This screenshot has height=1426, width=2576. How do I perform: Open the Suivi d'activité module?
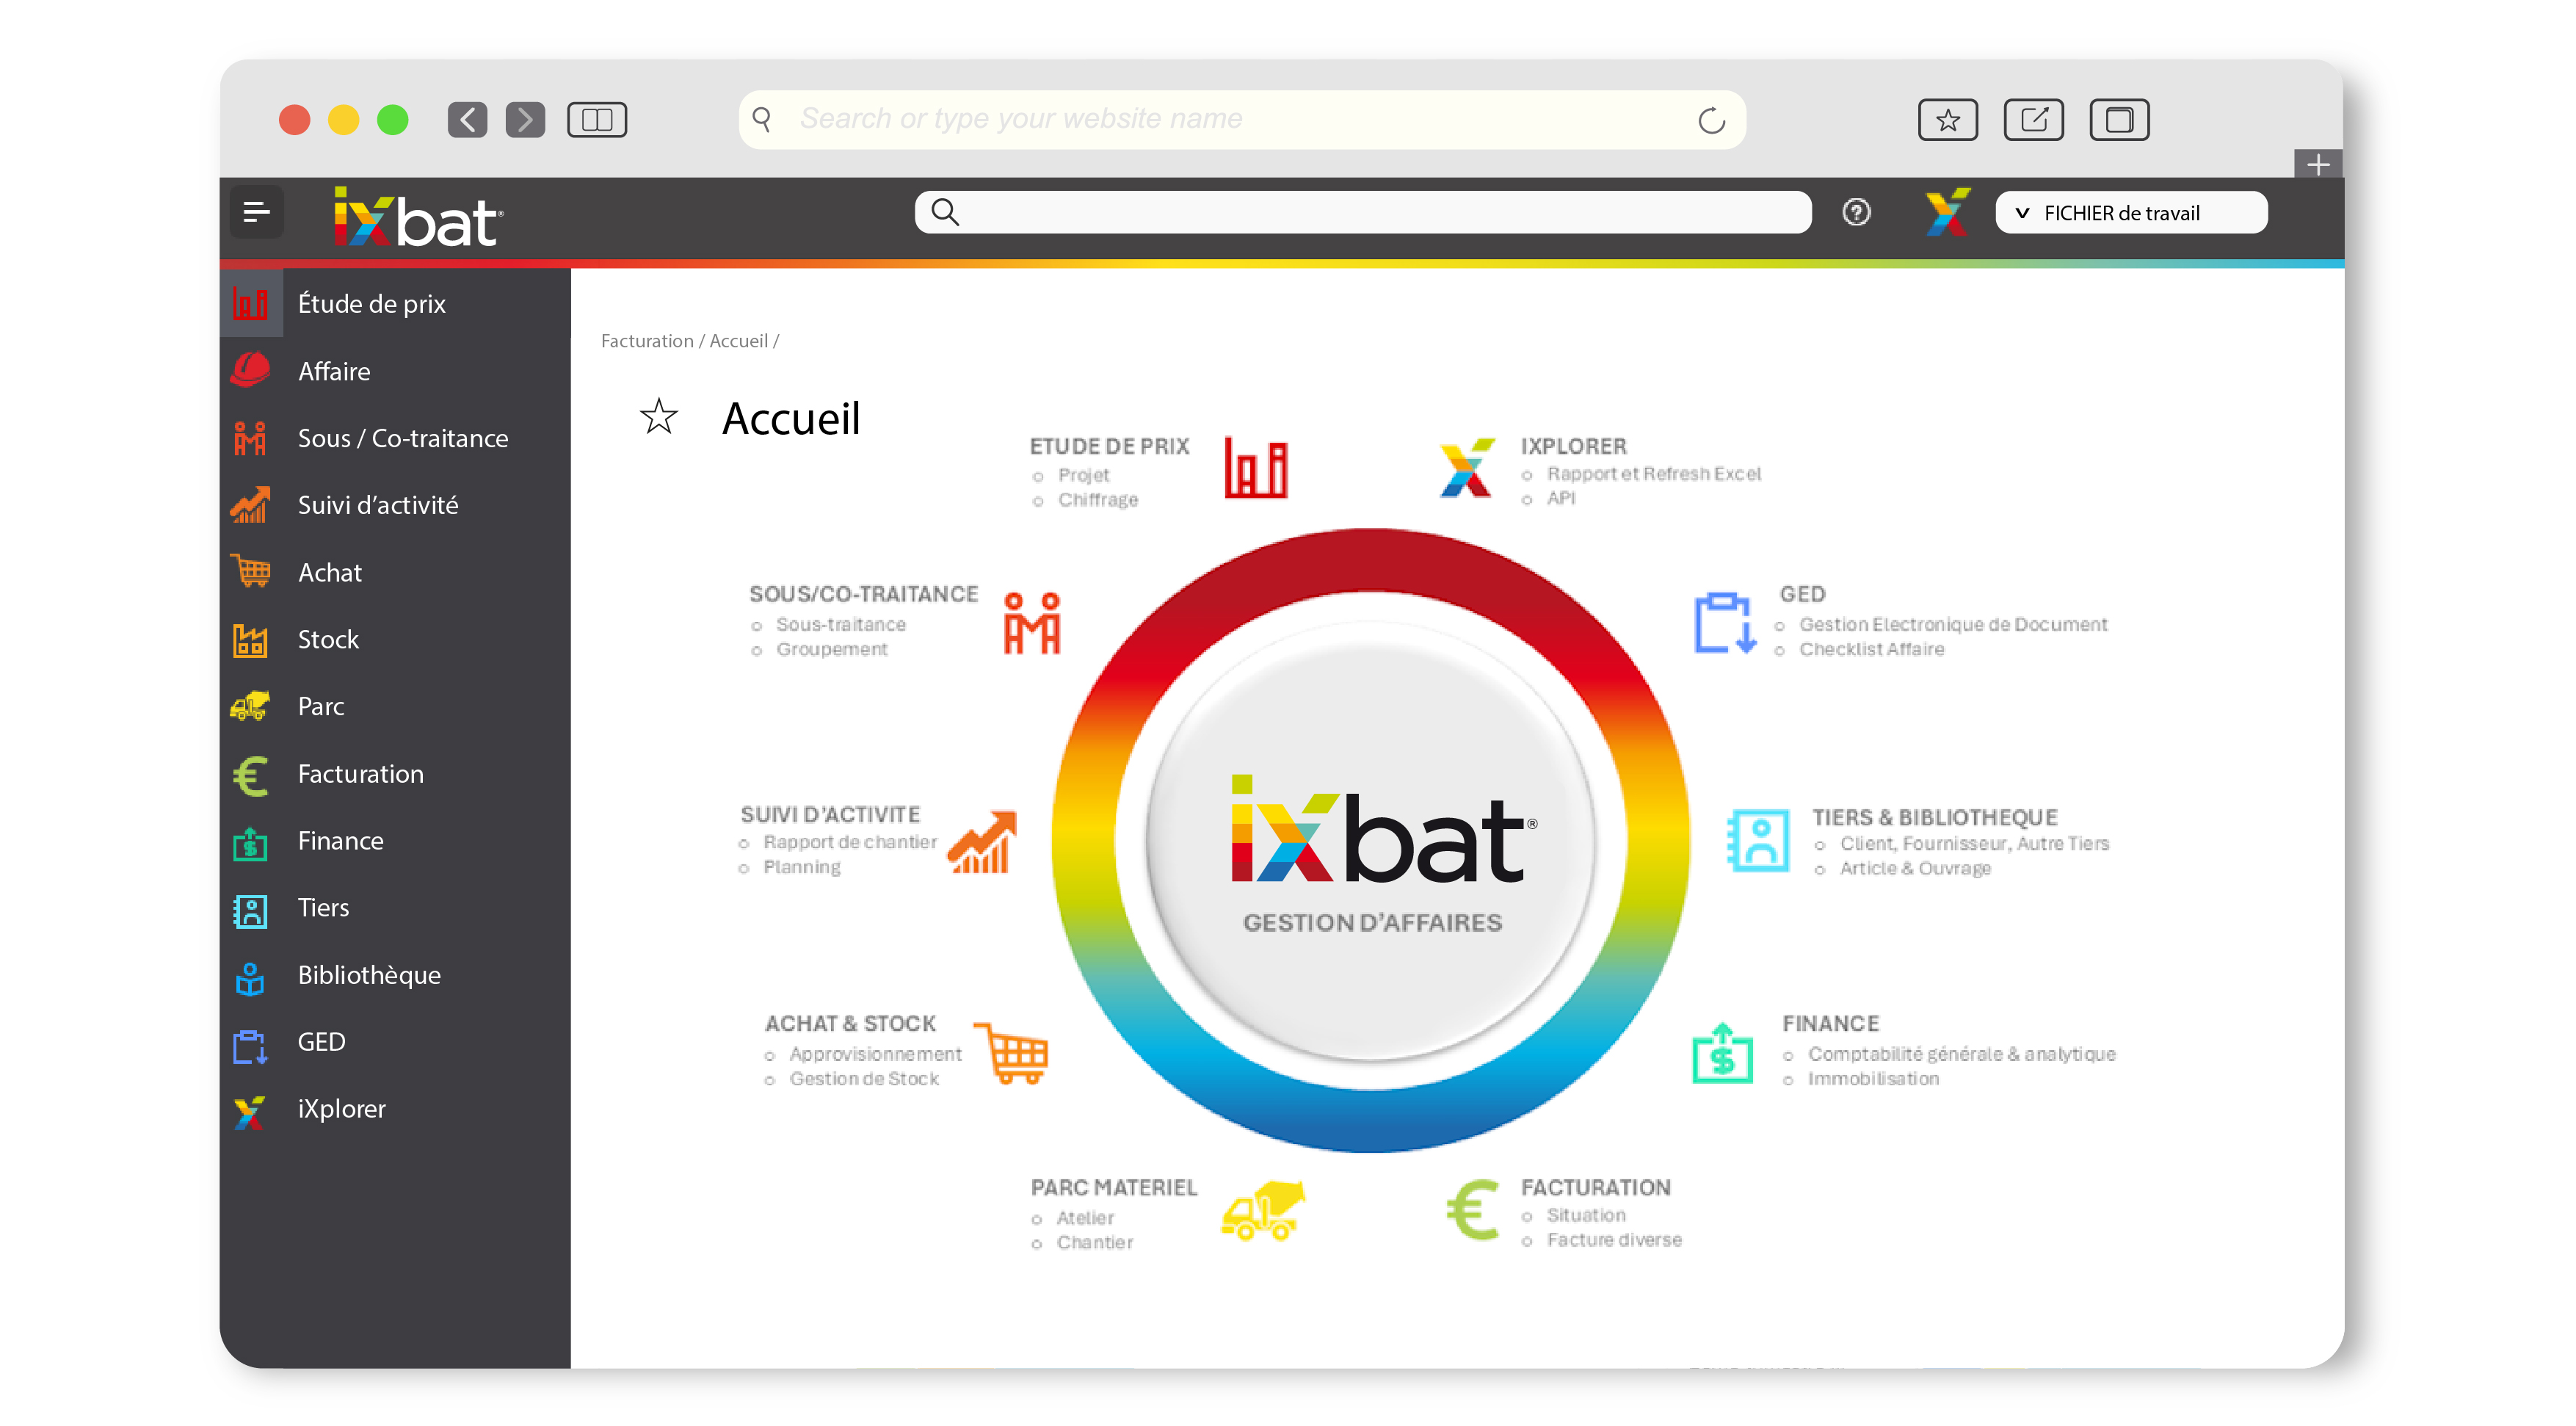click(x=377, y=505)
